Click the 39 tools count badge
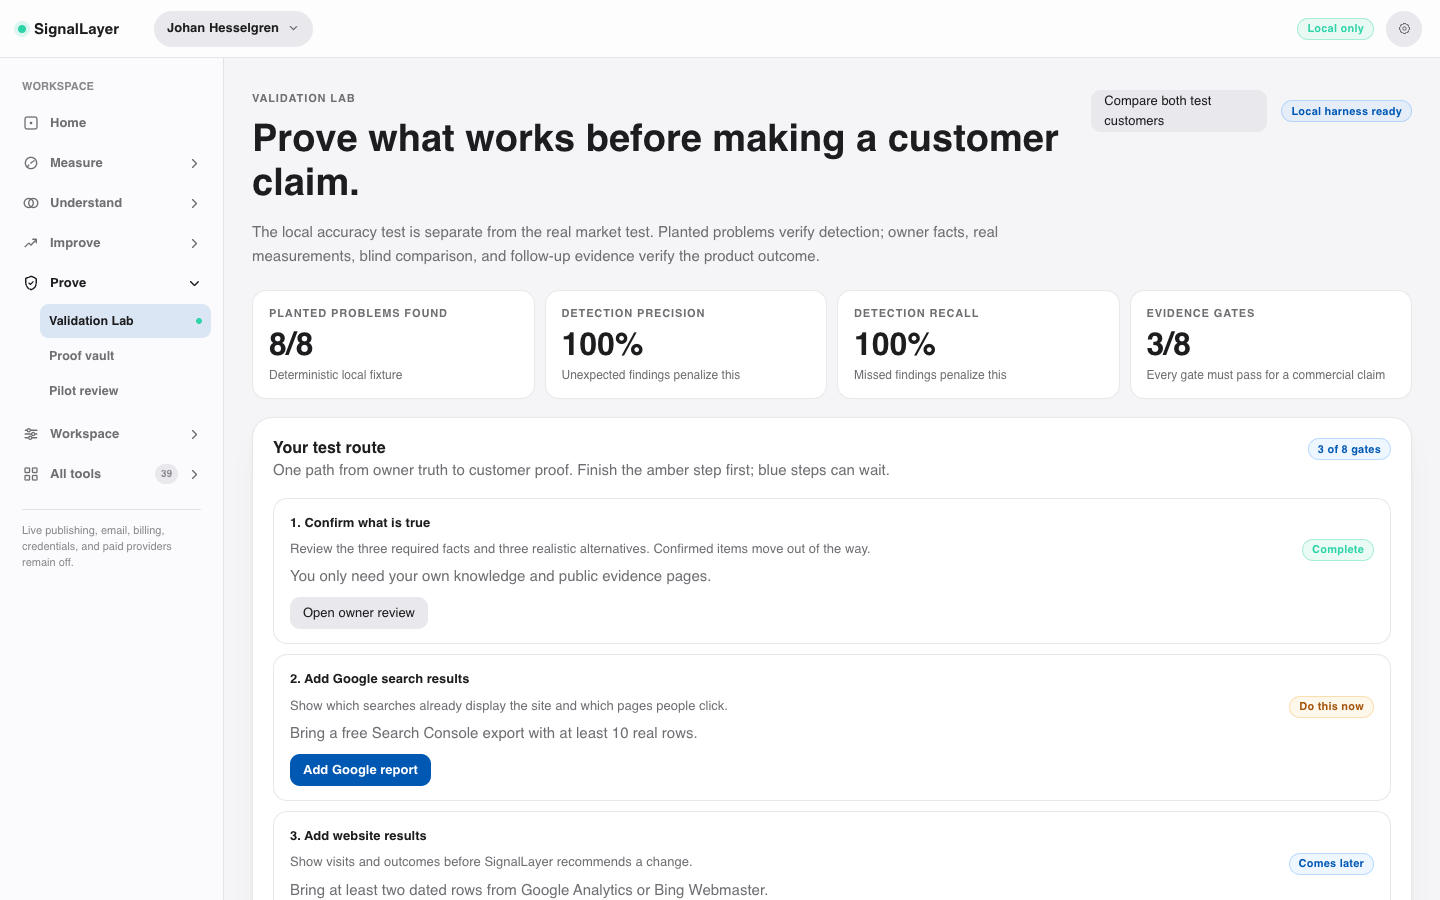 pos(166,474)
